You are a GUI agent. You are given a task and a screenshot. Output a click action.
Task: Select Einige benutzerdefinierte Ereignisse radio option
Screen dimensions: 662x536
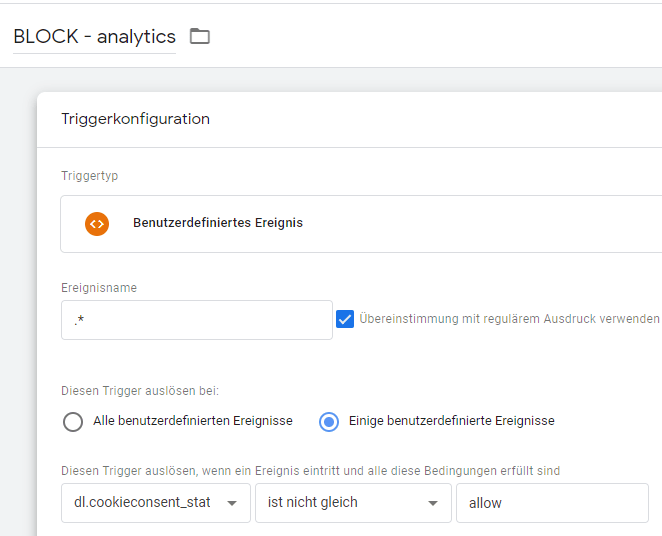point(329,422)
